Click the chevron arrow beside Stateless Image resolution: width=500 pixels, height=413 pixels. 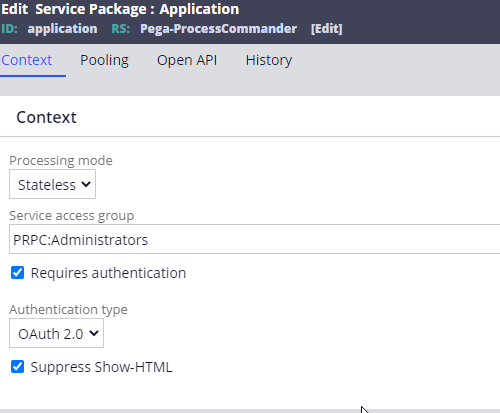[86, 184]
